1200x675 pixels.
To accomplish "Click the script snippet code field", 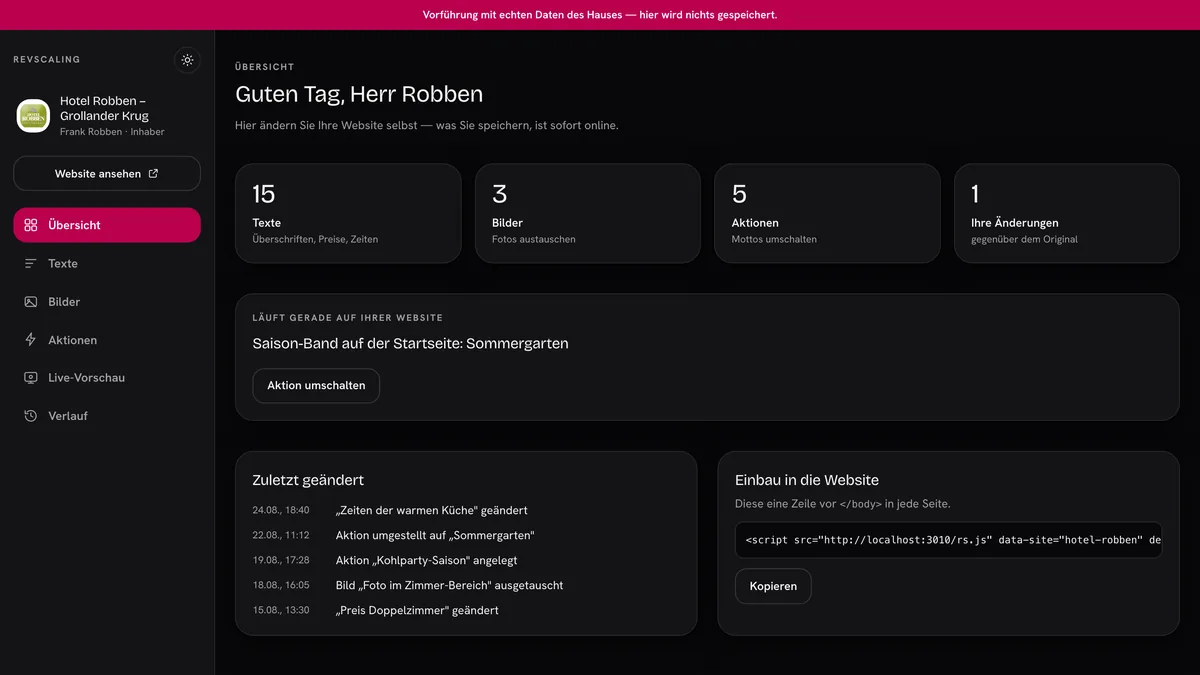I will (x=948, y=540).
